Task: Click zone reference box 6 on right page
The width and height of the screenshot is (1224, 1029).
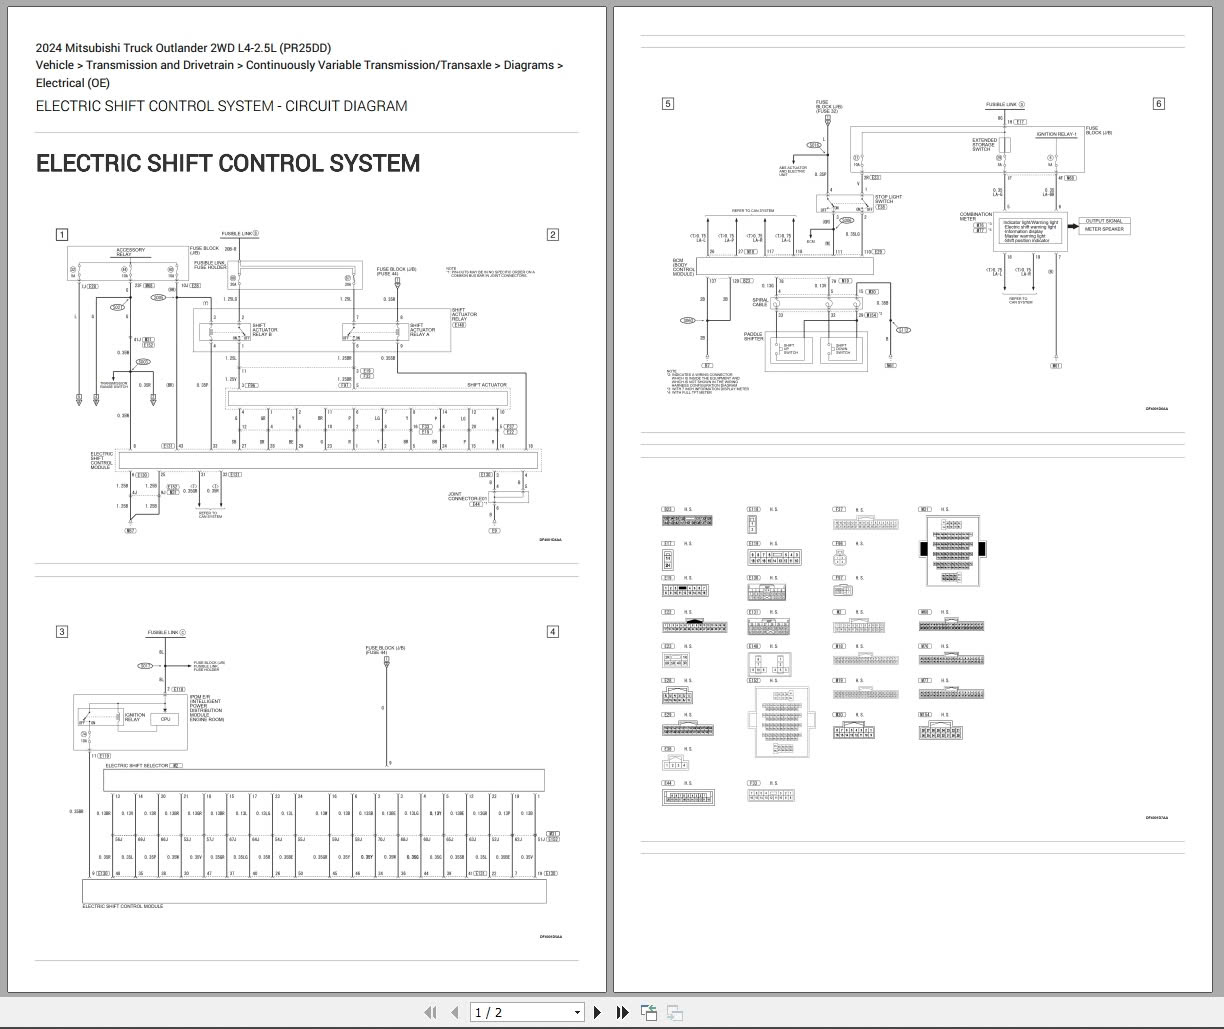Action: (1159, 102)
